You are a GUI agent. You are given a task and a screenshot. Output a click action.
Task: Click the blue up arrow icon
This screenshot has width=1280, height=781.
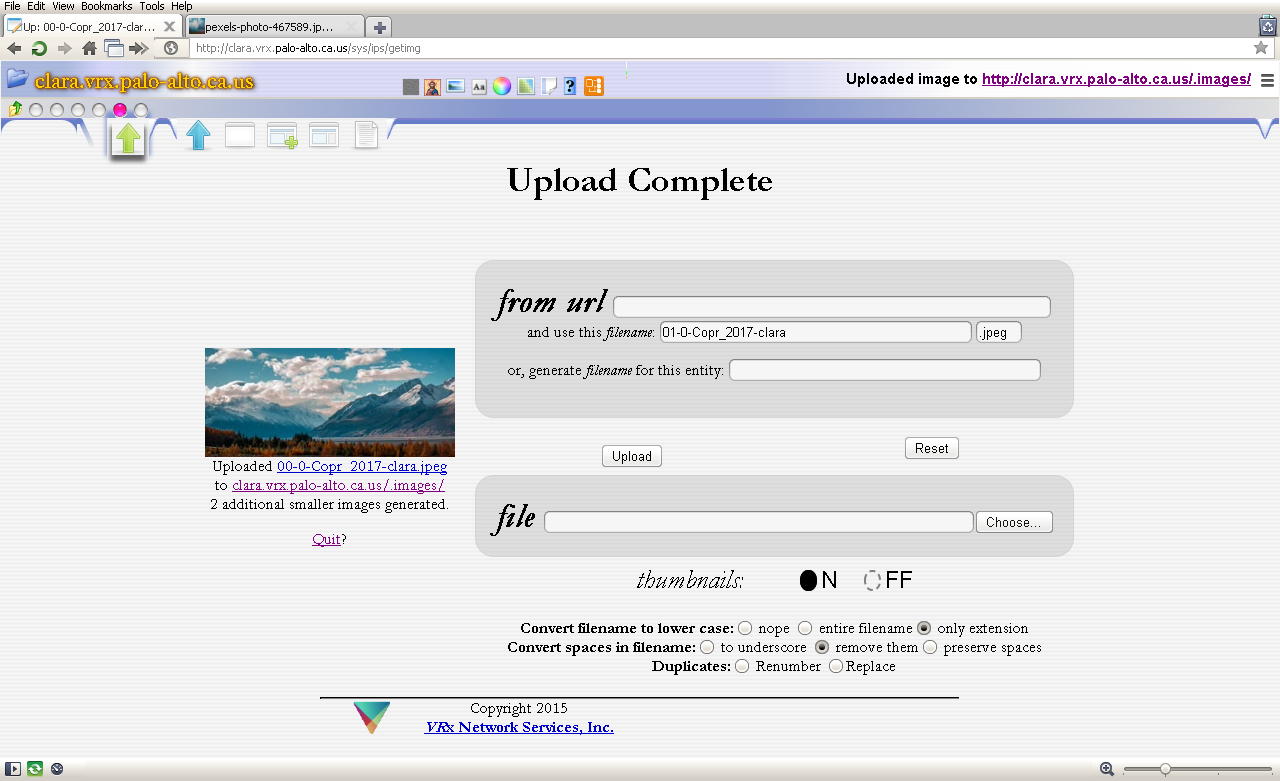tap(198, 135)
